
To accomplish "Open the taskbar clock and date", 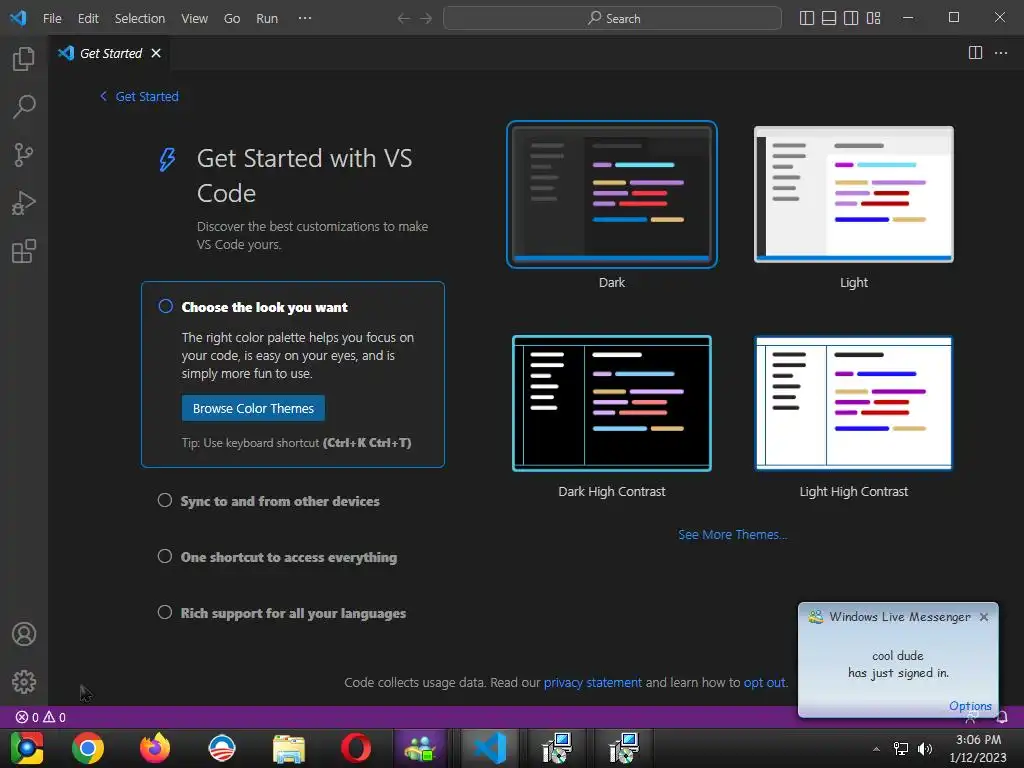I will 978,748.
